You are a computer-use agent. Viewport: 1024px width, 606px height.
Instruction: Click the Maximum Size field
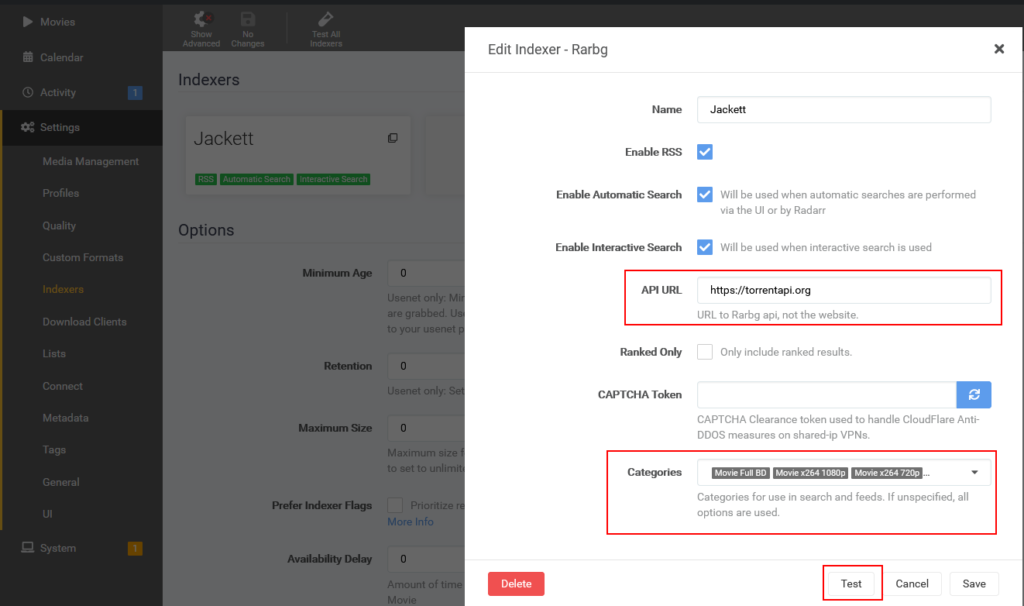[426, 428]
